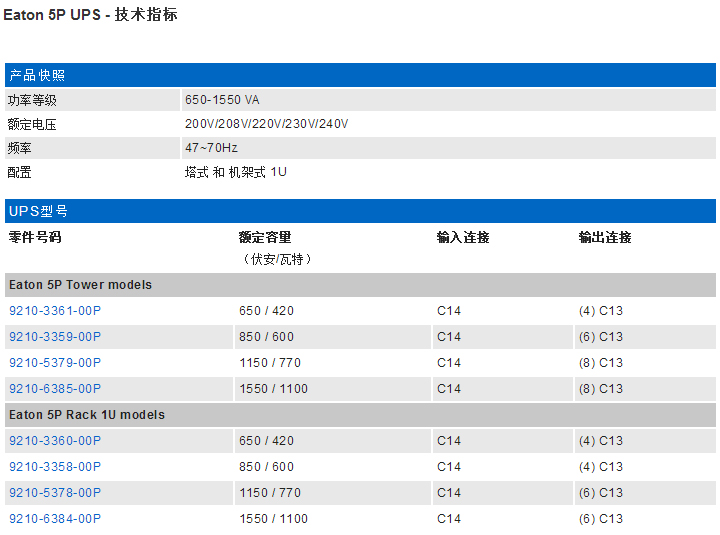Click the 额定容量 column header
720x535 pixels.
click(x=265, y=238)
